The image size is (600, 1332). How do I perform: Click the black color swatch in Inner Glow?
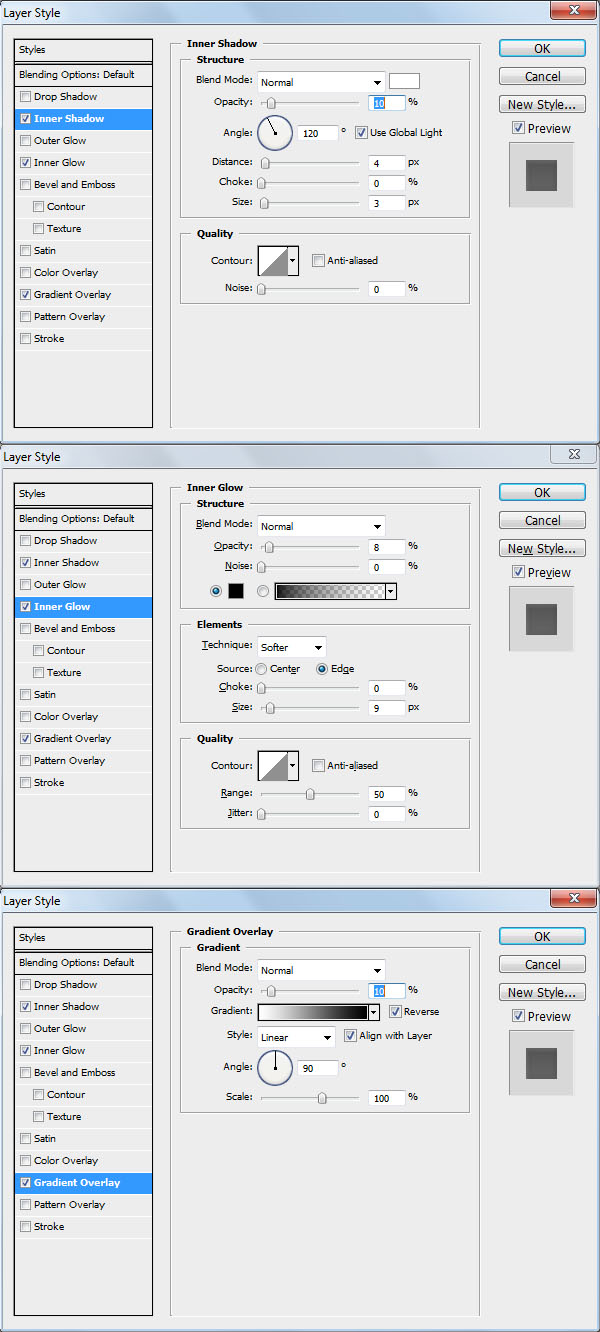point(236,591)
